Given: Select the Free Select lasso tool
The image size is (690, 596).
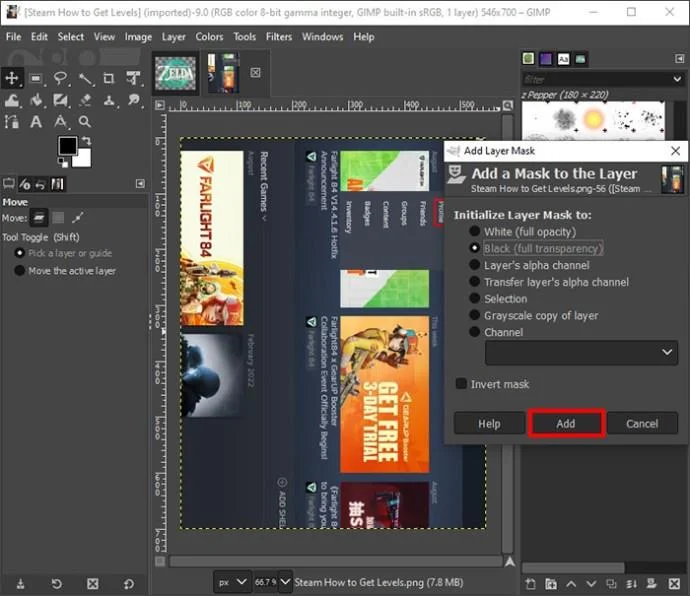Looking at the screenshot, I should tap(61, 79).
